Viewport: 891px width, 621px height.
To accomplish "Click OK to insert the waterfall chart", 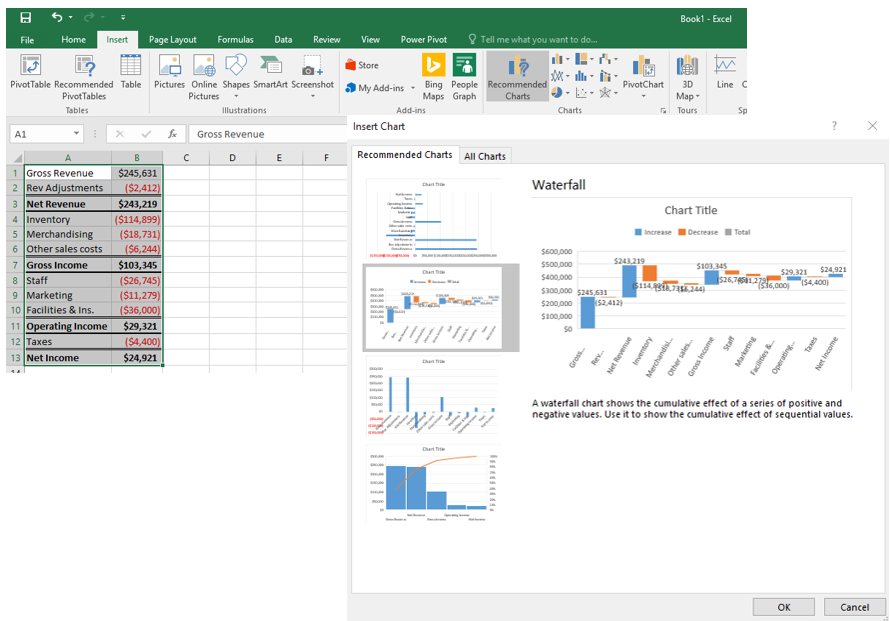I will tap(783, 607).
